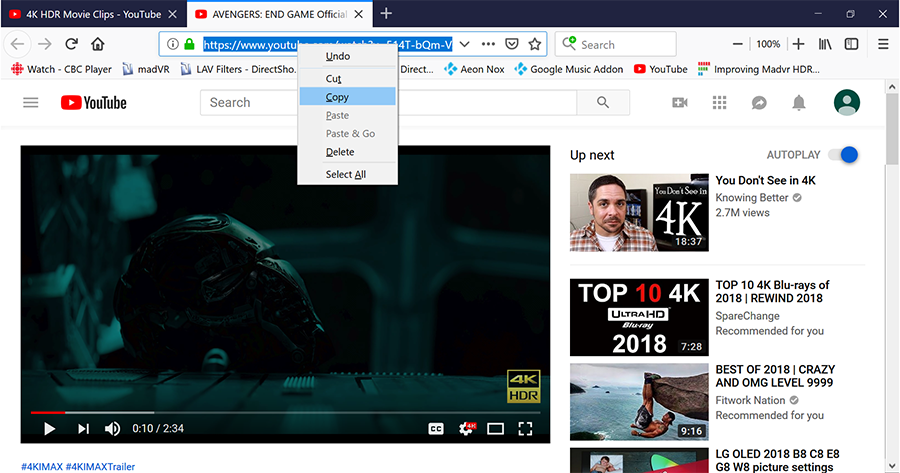Open video settings gear
This screenshot has height=473, width=900.
(x=467, y=428)
